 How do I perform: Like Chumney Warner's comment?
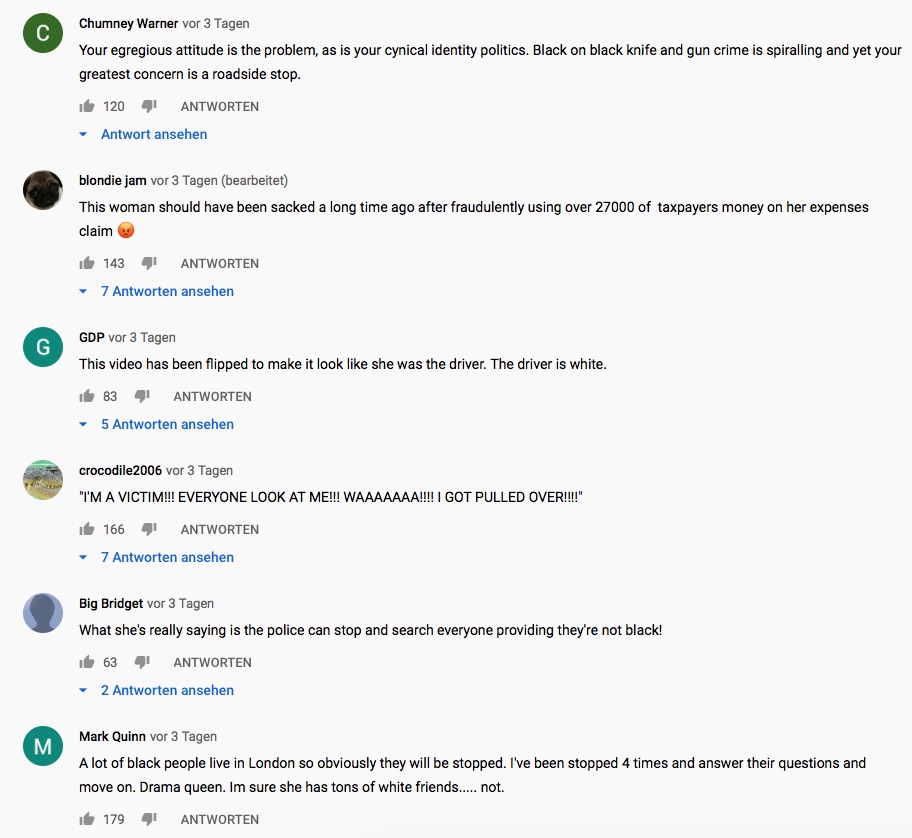pyautogui.click(x=87, y=106)
